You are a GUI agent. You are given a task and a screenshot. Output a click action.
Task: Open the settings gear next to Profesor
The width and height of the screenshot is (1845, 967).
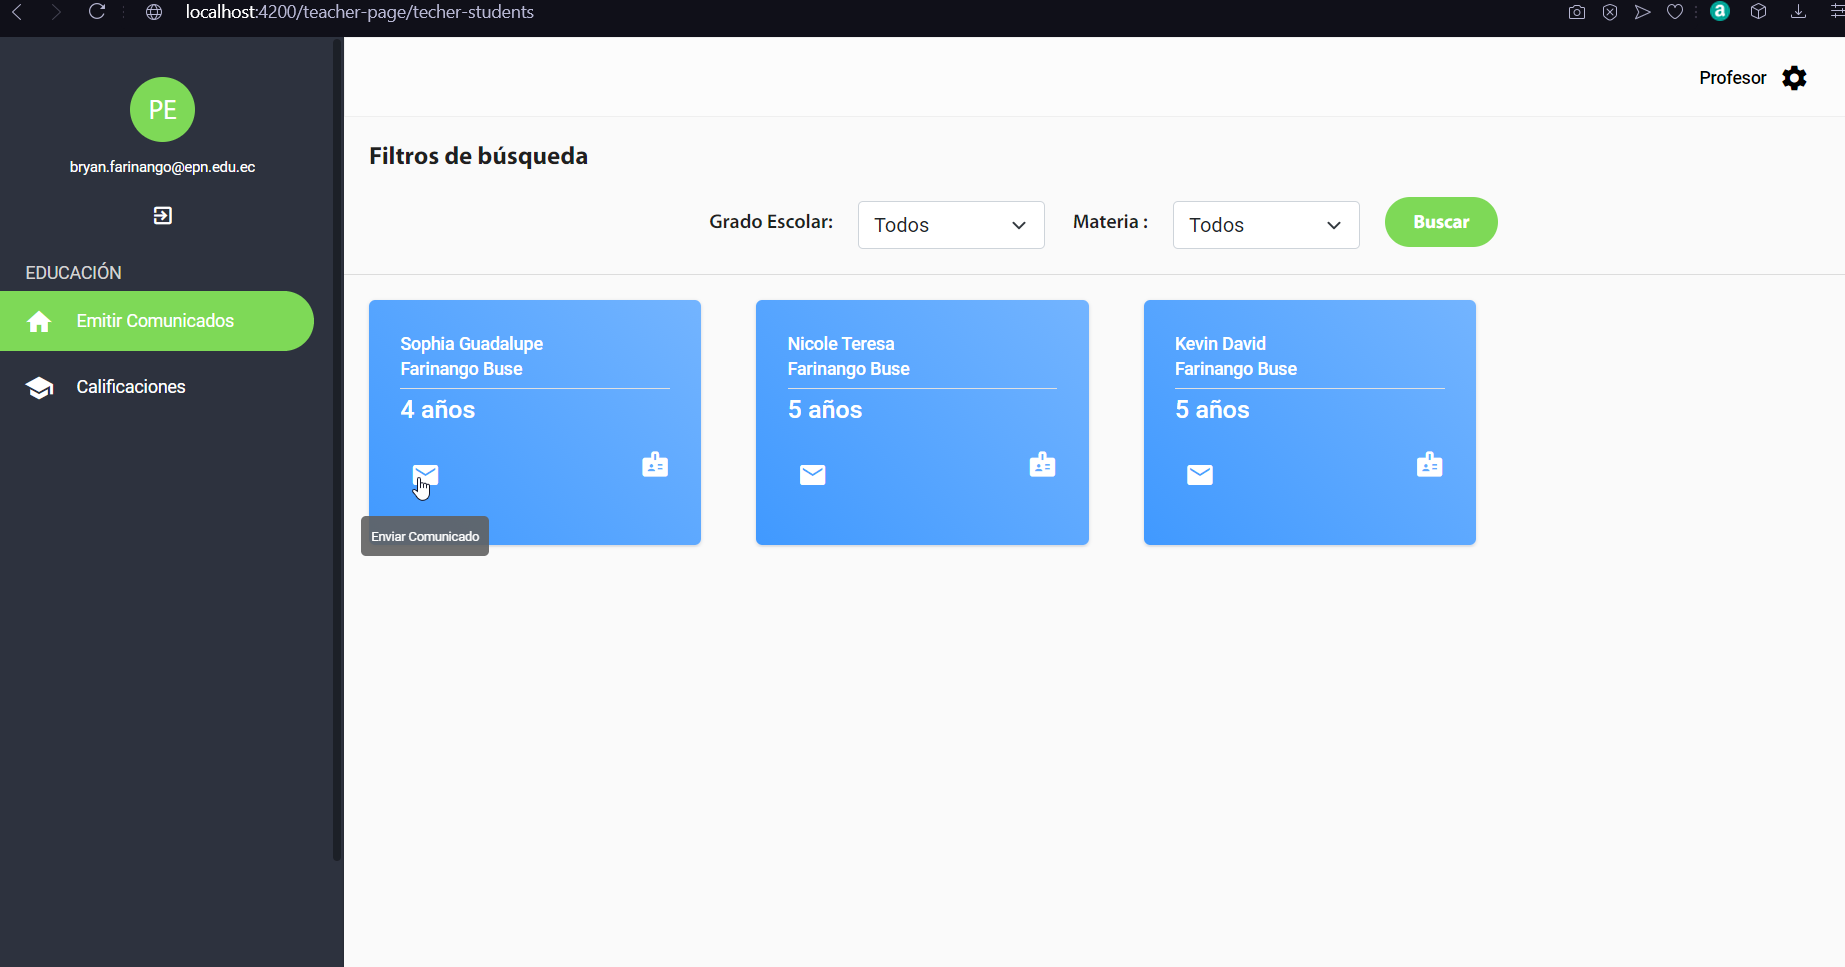pos(1795,78)
